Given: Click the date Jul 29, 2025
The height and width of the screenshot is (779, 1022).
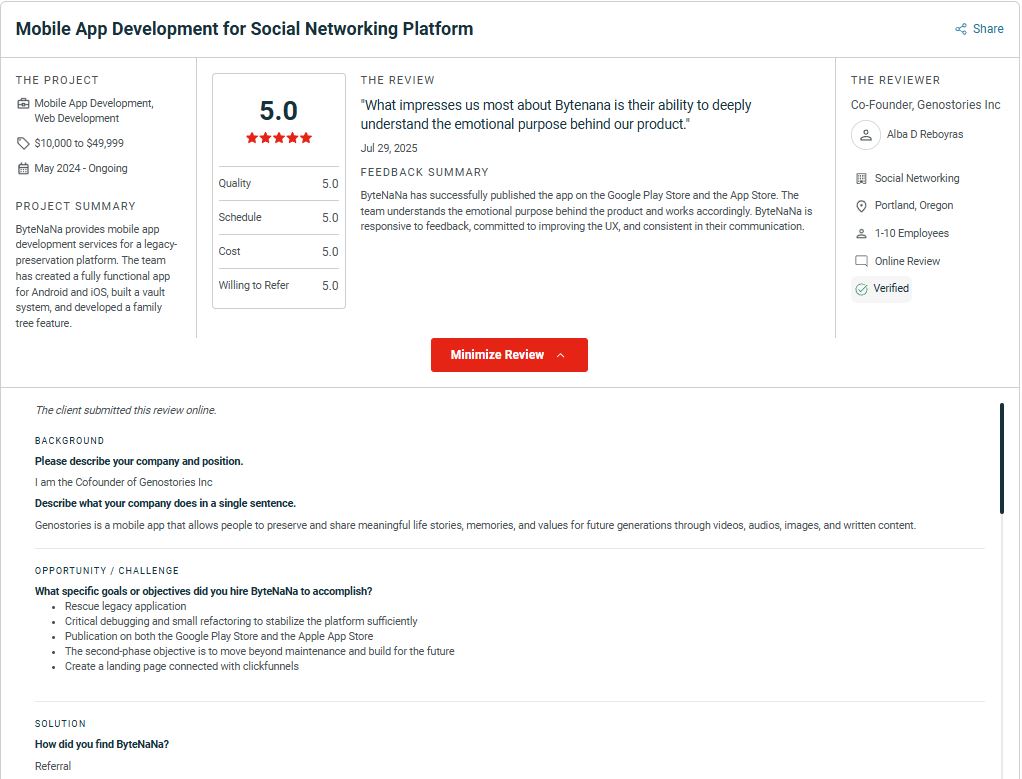Looking at the screenshot, I should pos(388,148).
